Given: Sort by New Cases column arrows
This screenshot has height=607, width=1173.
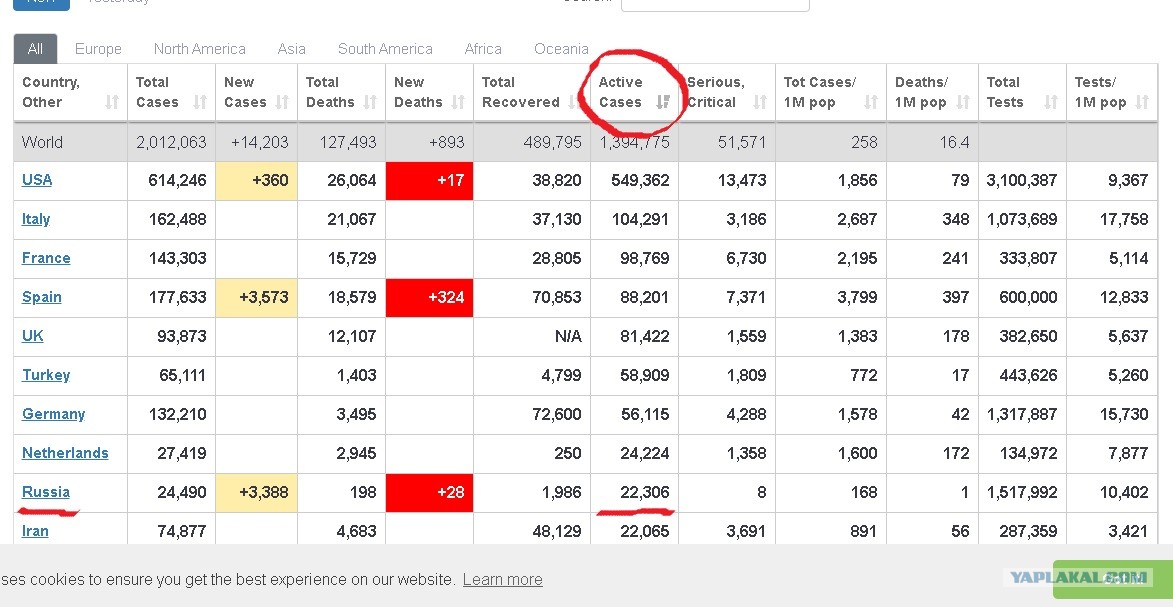Looking at the screenshot, I should pyautogui.click(x=282, y=103).
